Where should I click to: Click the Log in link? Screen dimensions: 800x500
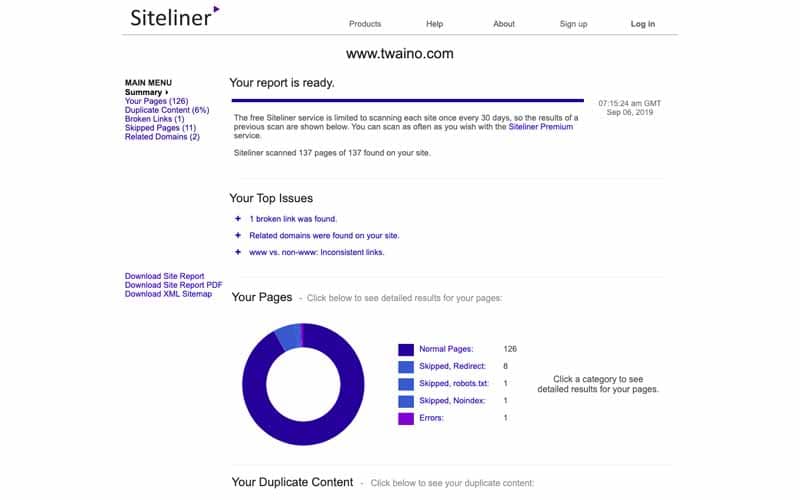pos(642,24)
